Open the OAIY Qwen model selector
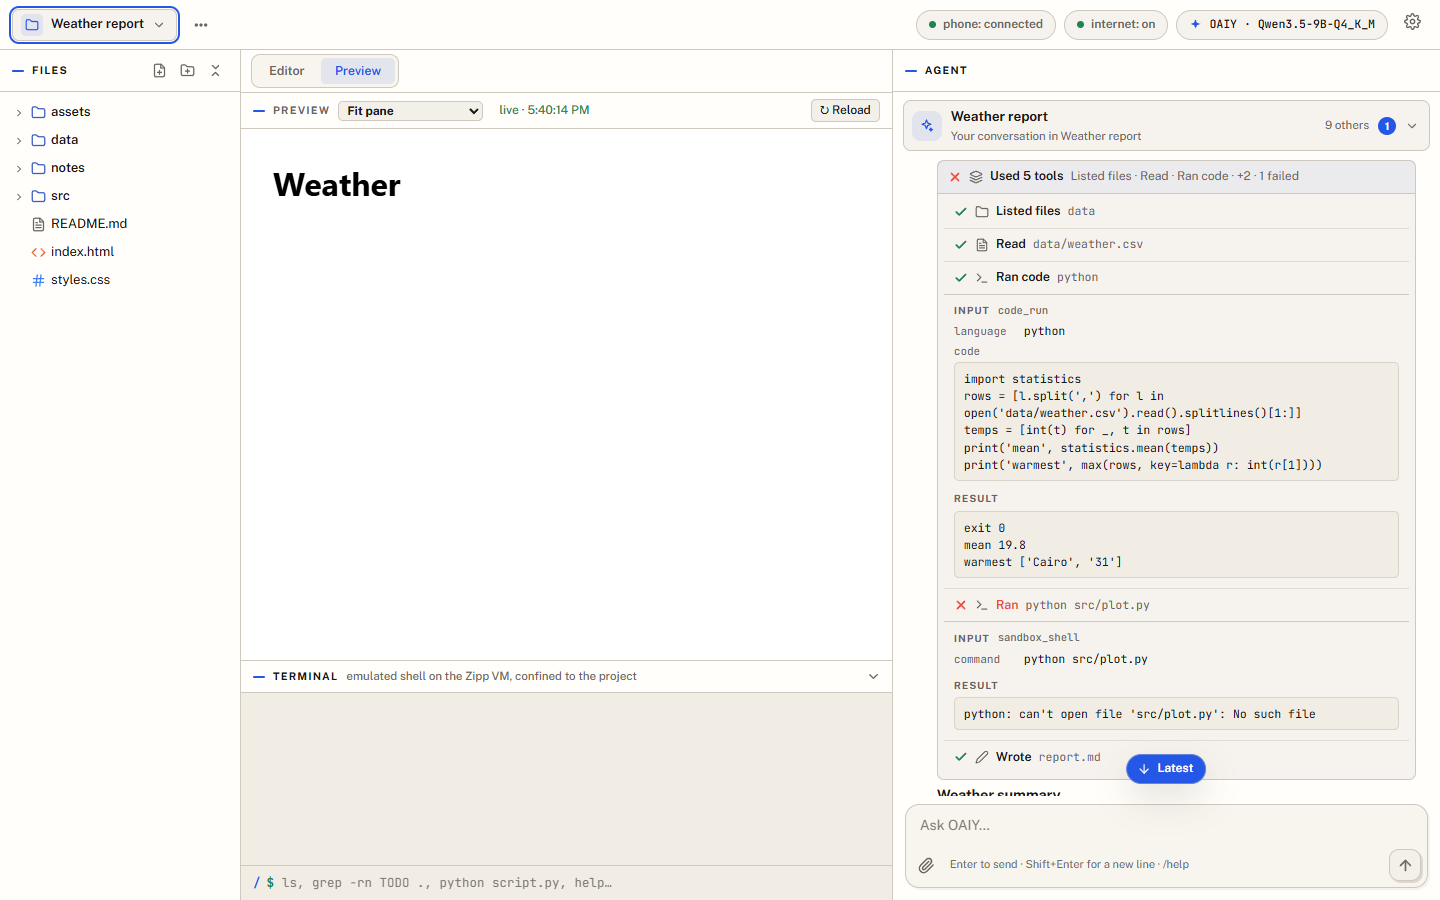 tap(1282, 25)
